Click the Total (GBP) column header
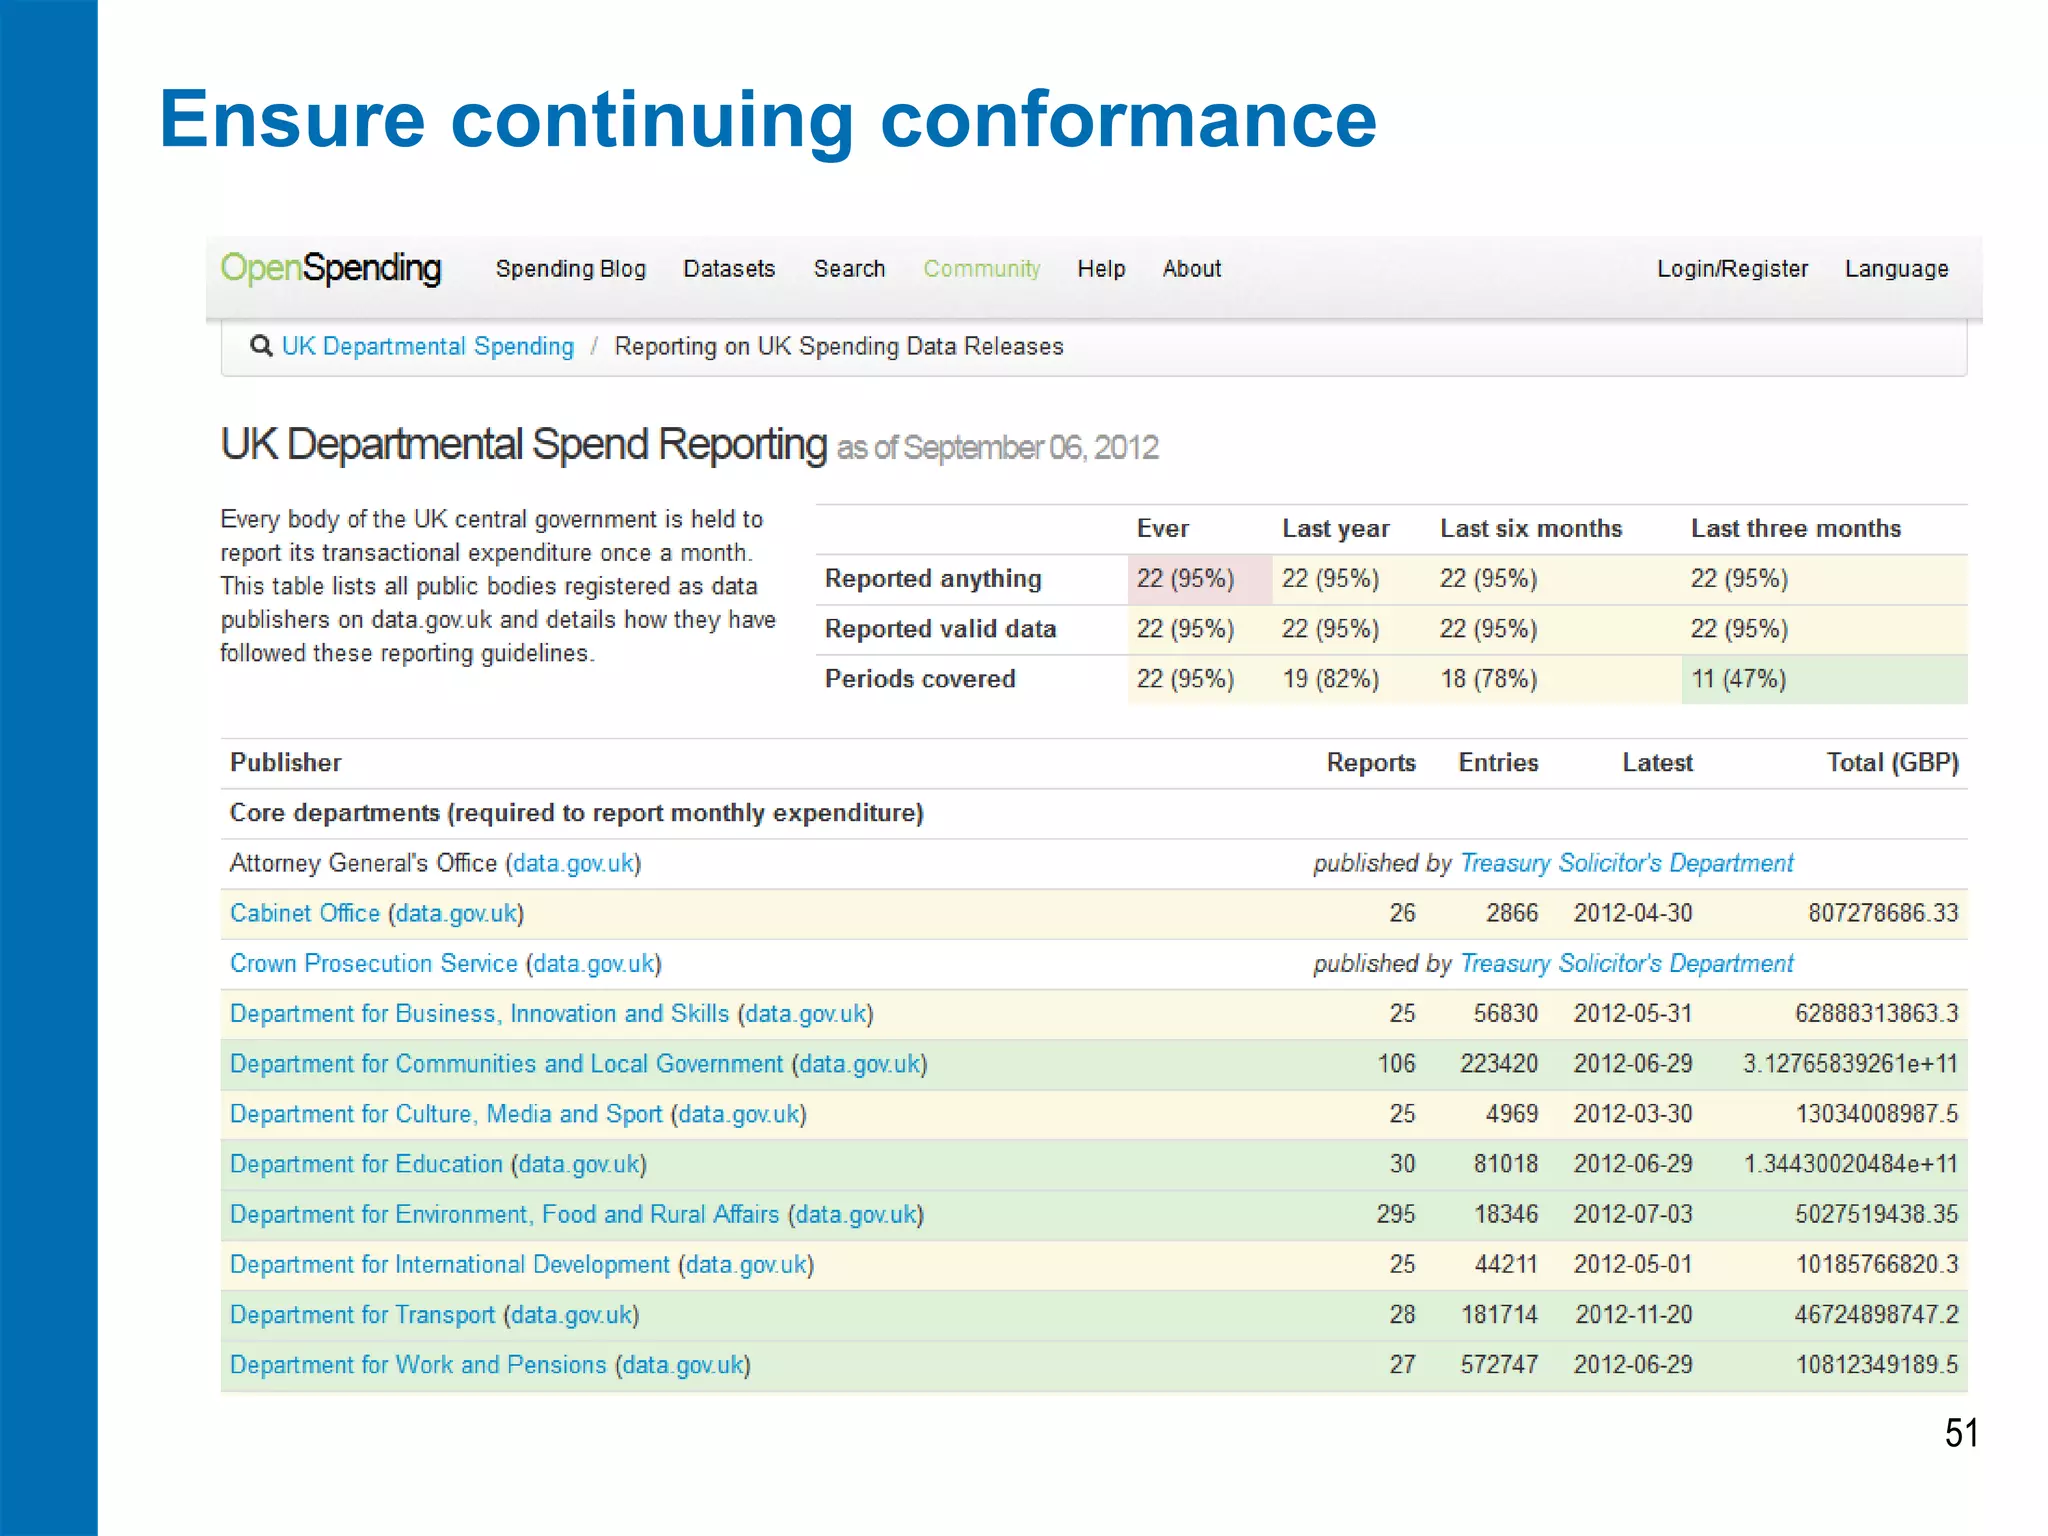2048x1536 pixels. (1892, 763)
